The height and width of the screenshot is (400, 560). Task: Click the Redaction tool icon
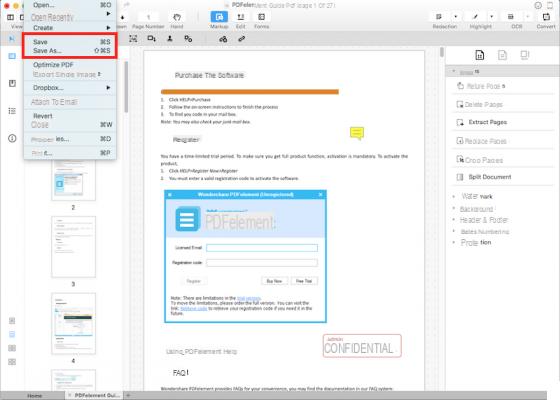coord(439,17)
